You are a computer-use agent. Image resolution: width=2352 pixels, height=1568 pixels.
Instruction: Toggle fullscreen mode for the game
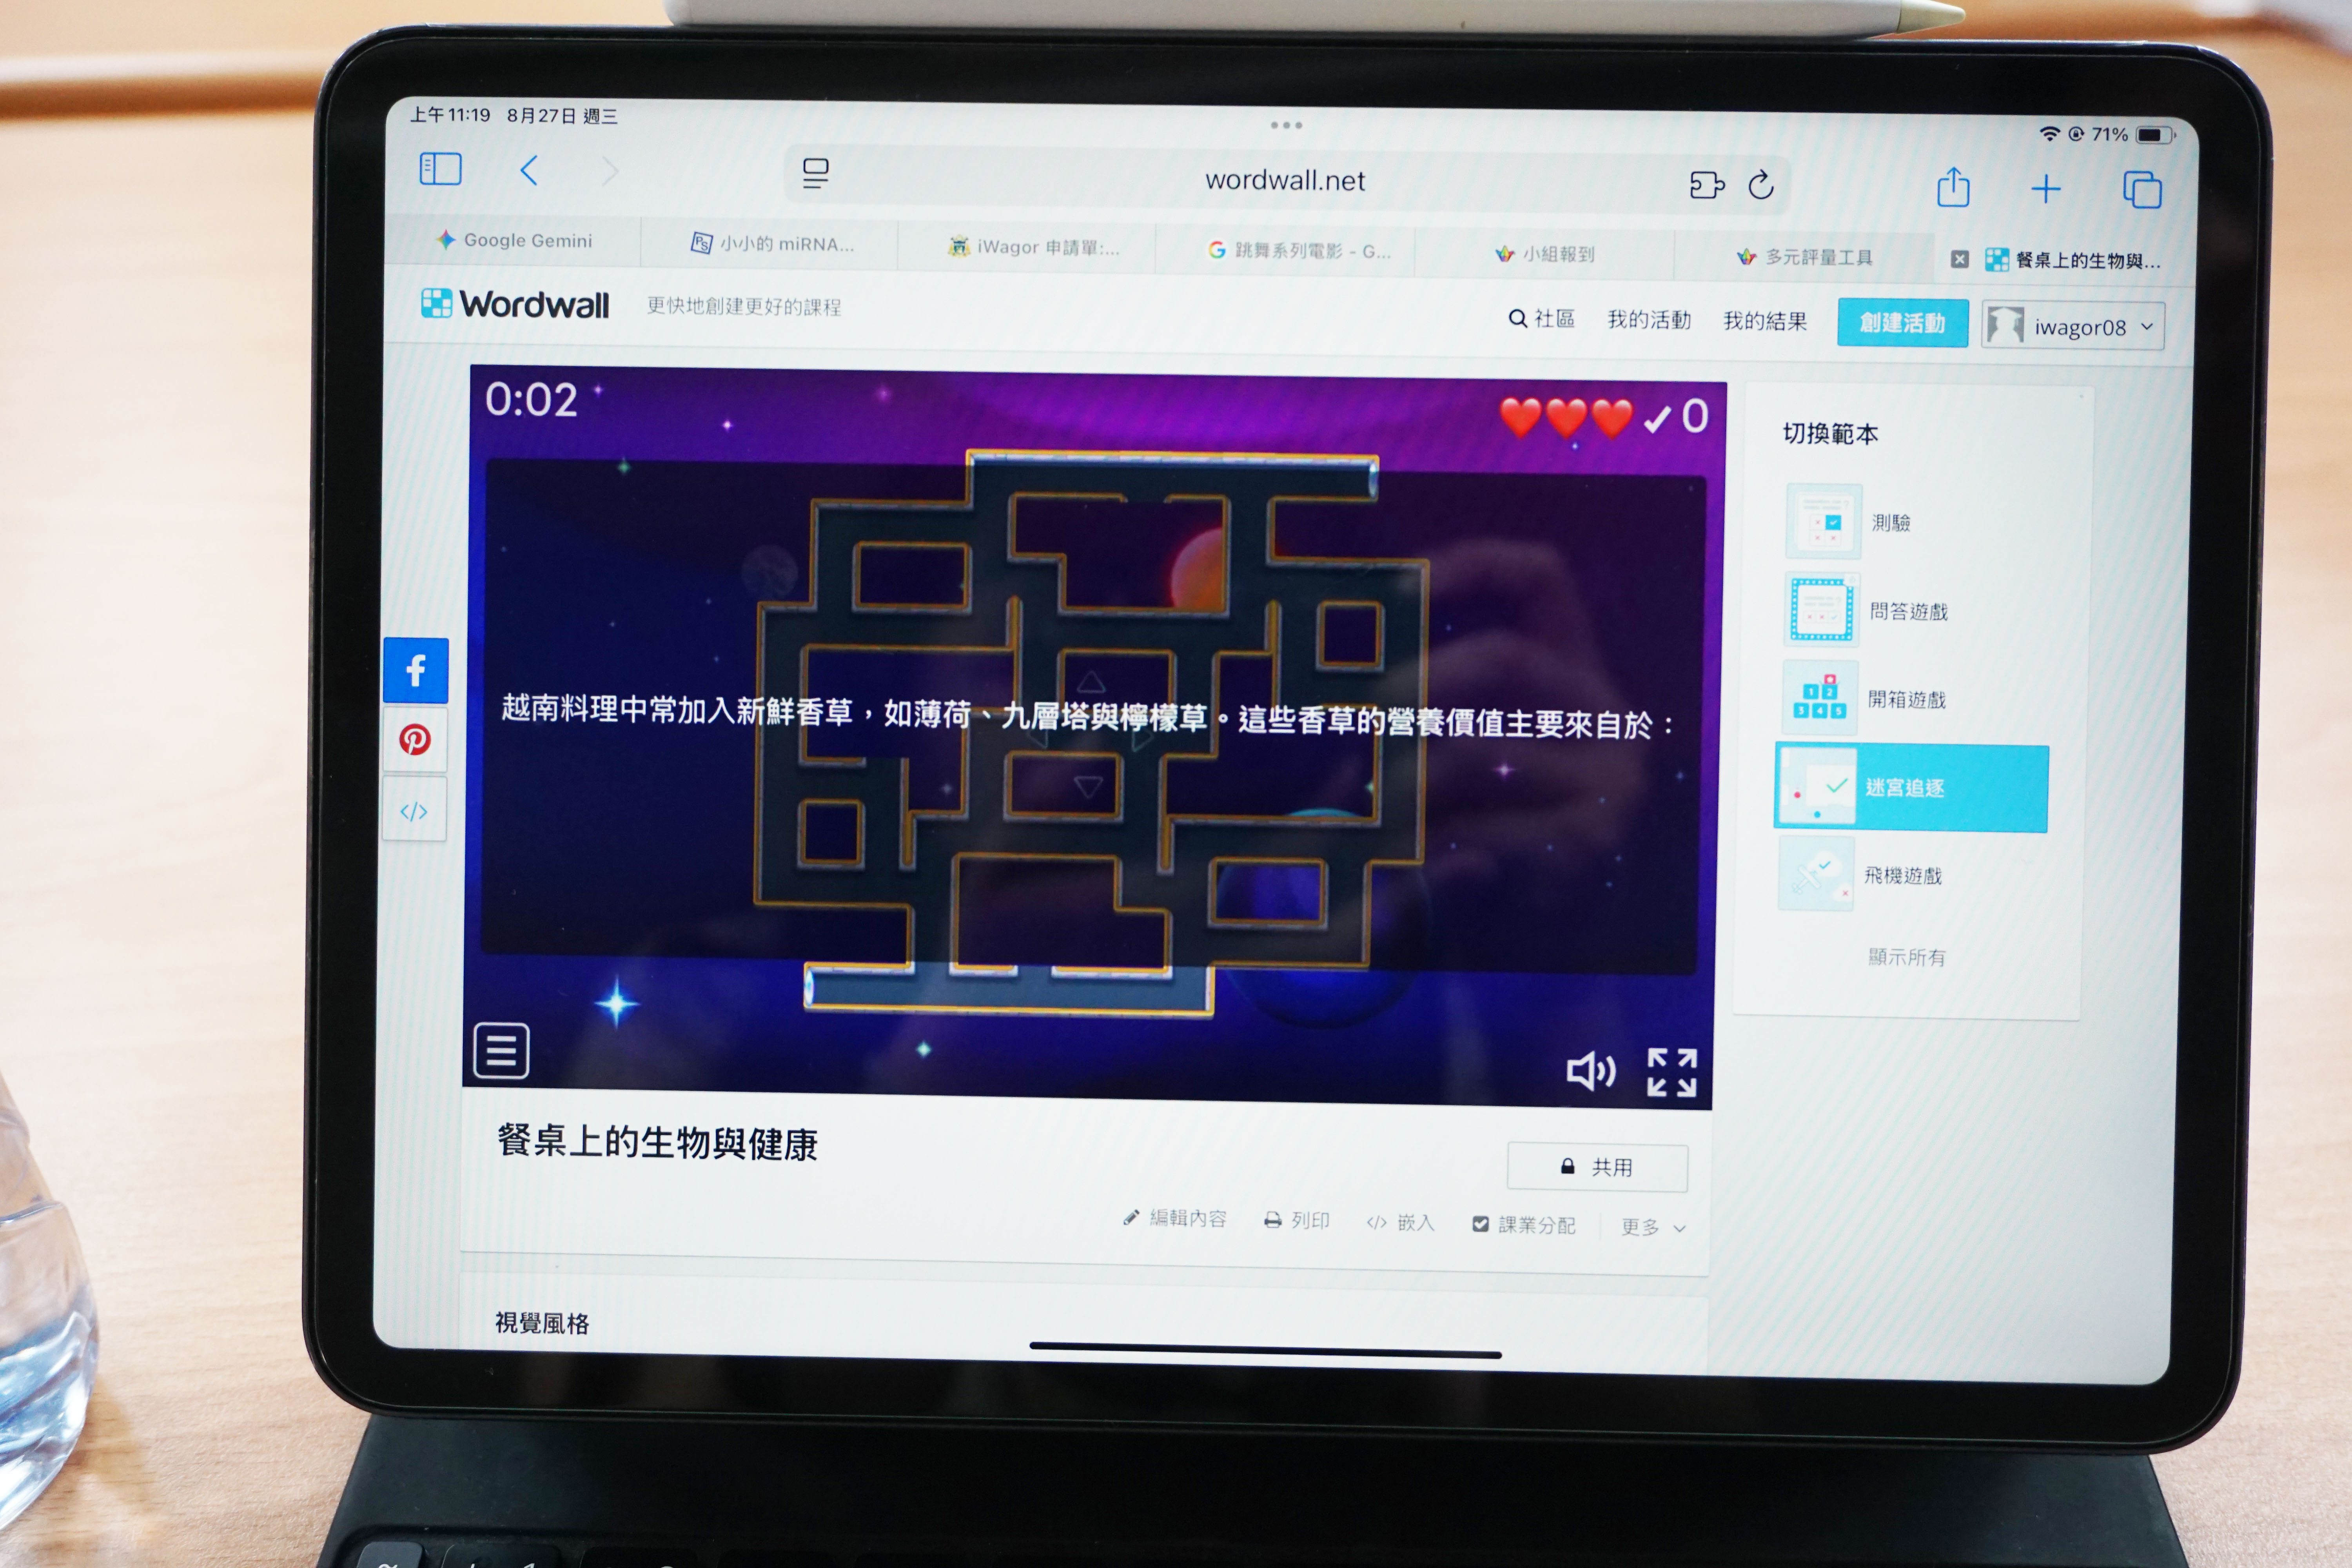(1671, 1073)
